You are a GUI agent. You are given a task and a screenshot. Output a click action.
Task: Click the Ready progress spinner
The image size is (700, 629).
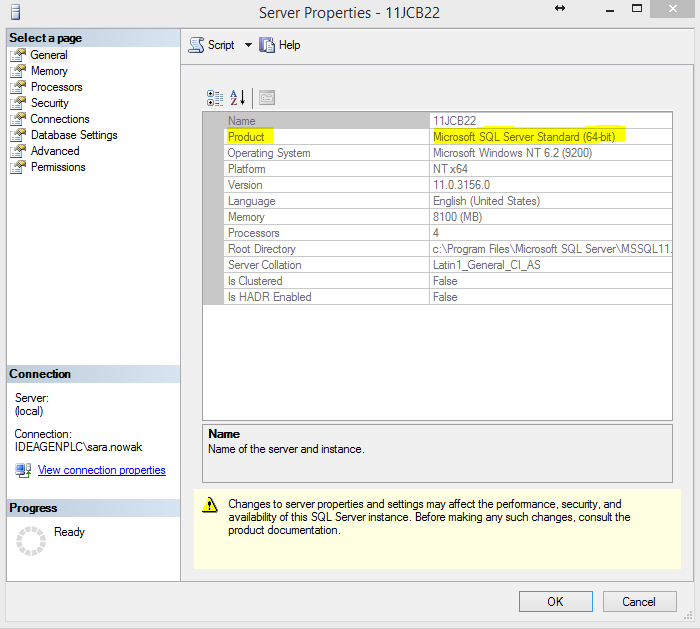31,541
